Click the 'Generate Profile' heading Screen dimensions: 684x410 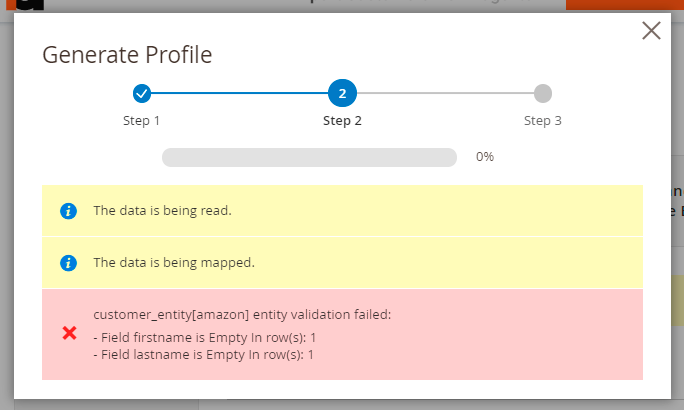127,55
